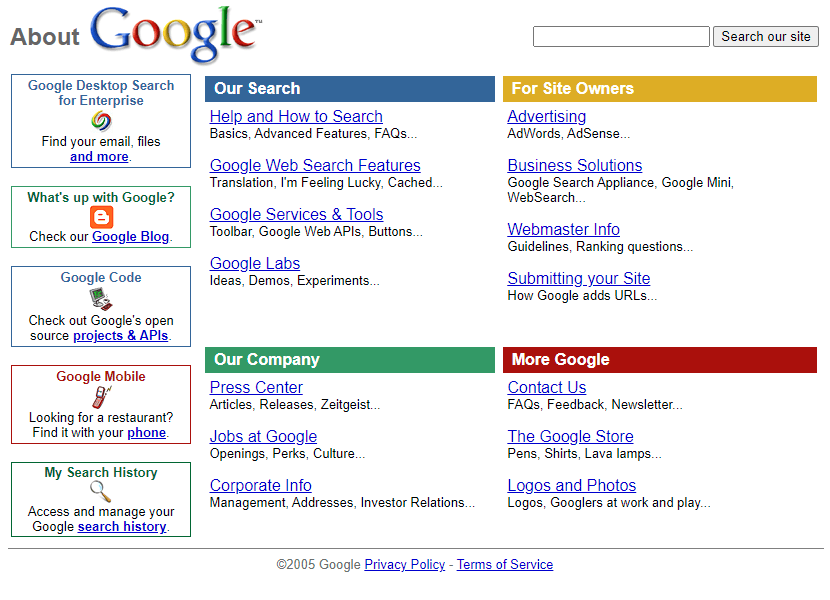Open the Privacy Policy link
The image size is (830, 600).
405,565
